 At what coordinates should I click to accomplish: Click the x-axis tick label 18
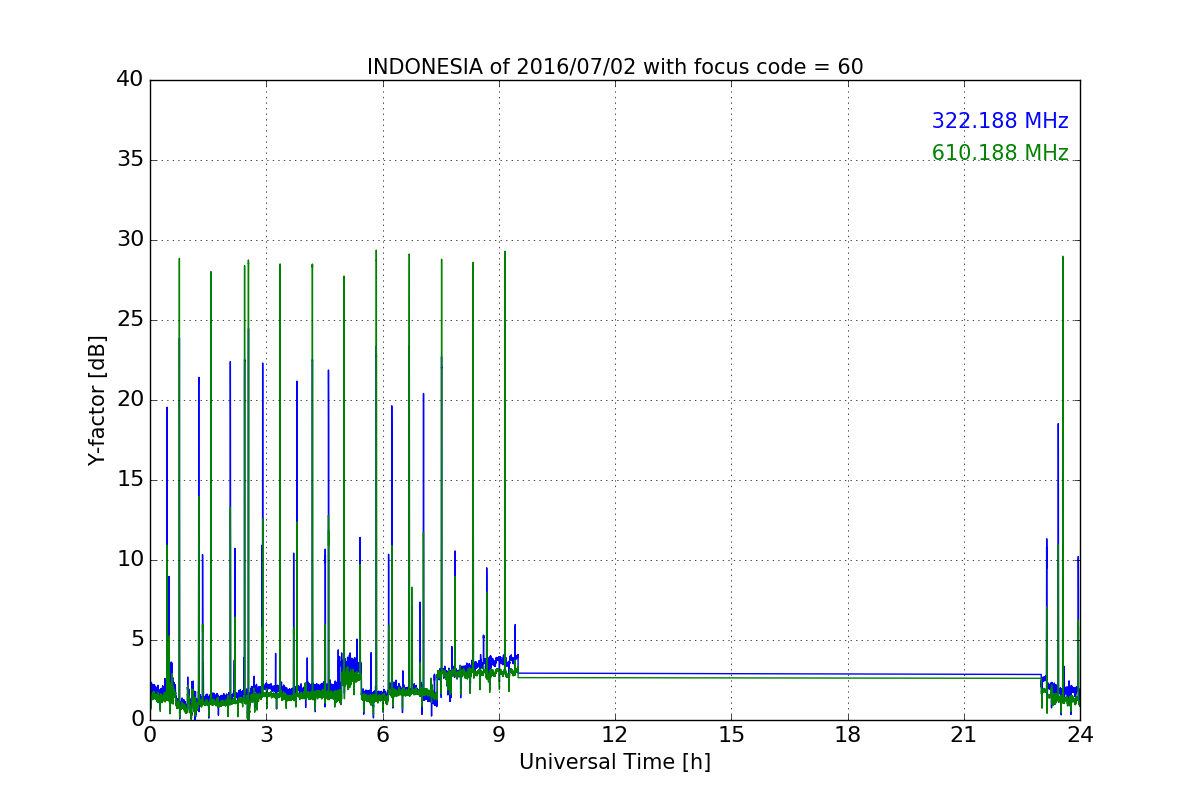coord(848,735)
